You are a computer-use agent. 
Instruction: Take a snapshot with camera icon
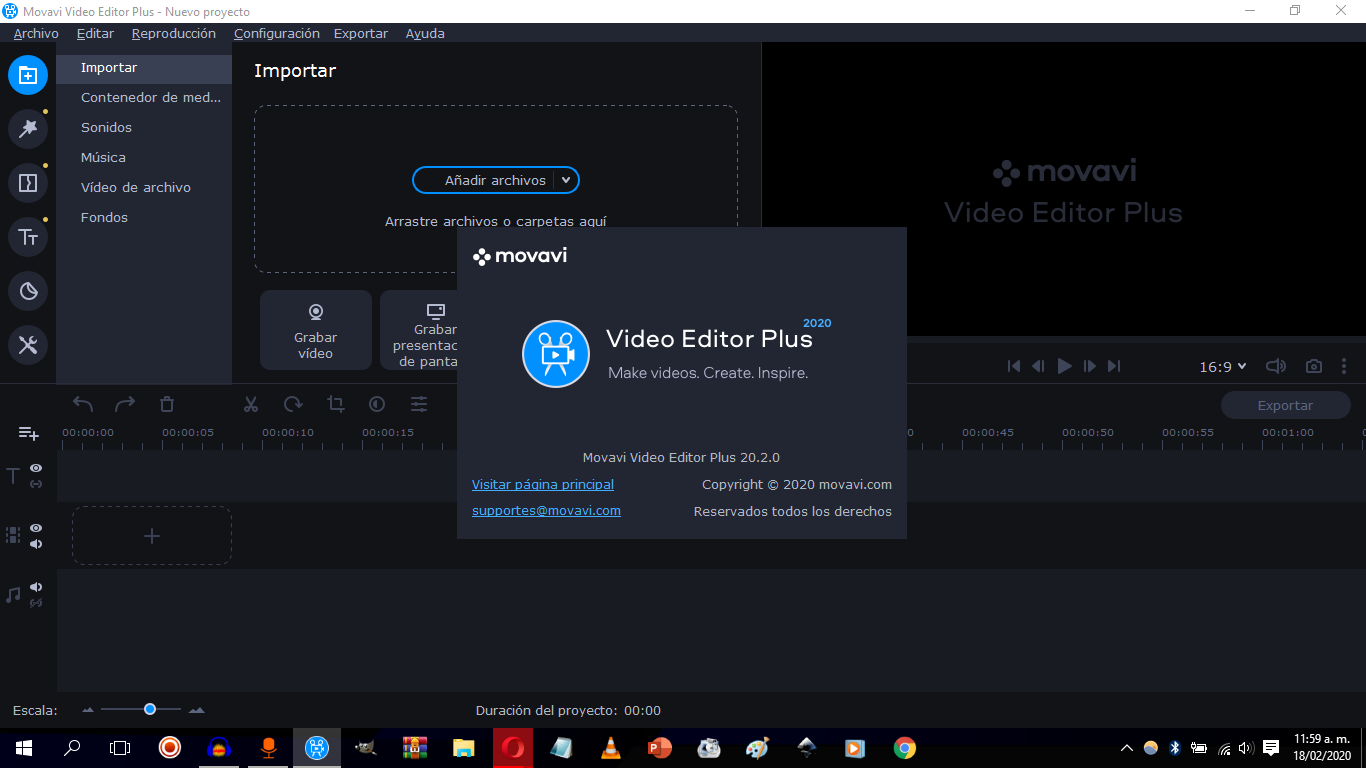(1314, 366)
